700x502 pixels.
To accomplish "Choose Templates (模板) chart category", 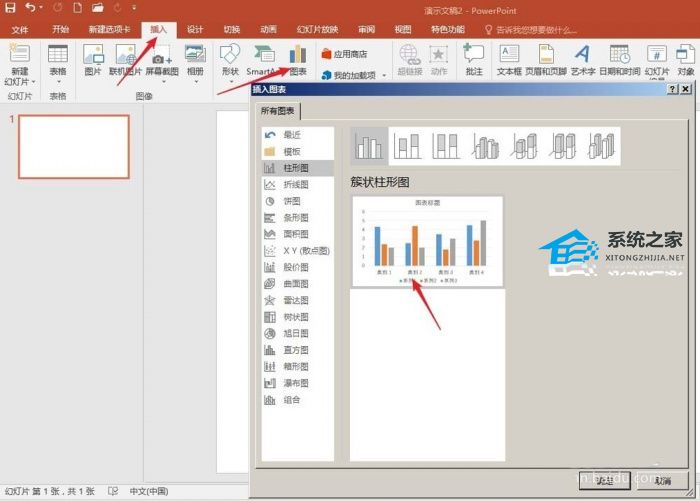I will (297, 151).
